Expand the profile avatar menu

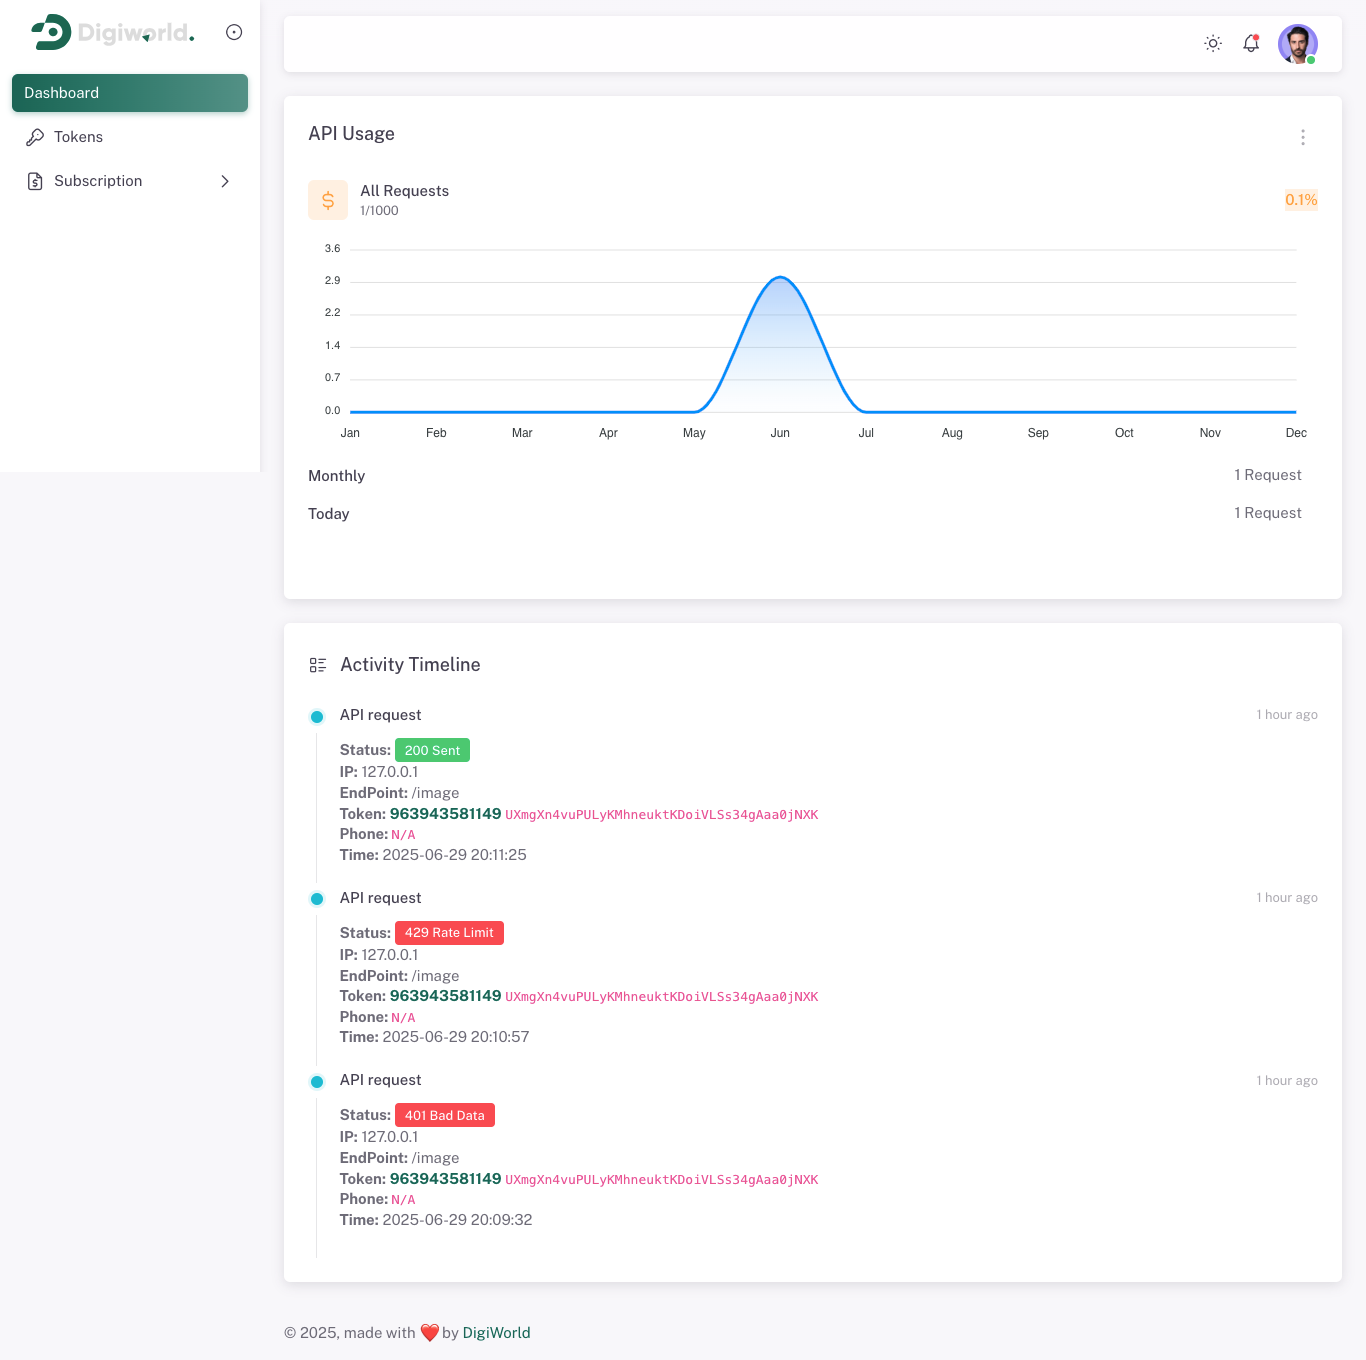1297,43
